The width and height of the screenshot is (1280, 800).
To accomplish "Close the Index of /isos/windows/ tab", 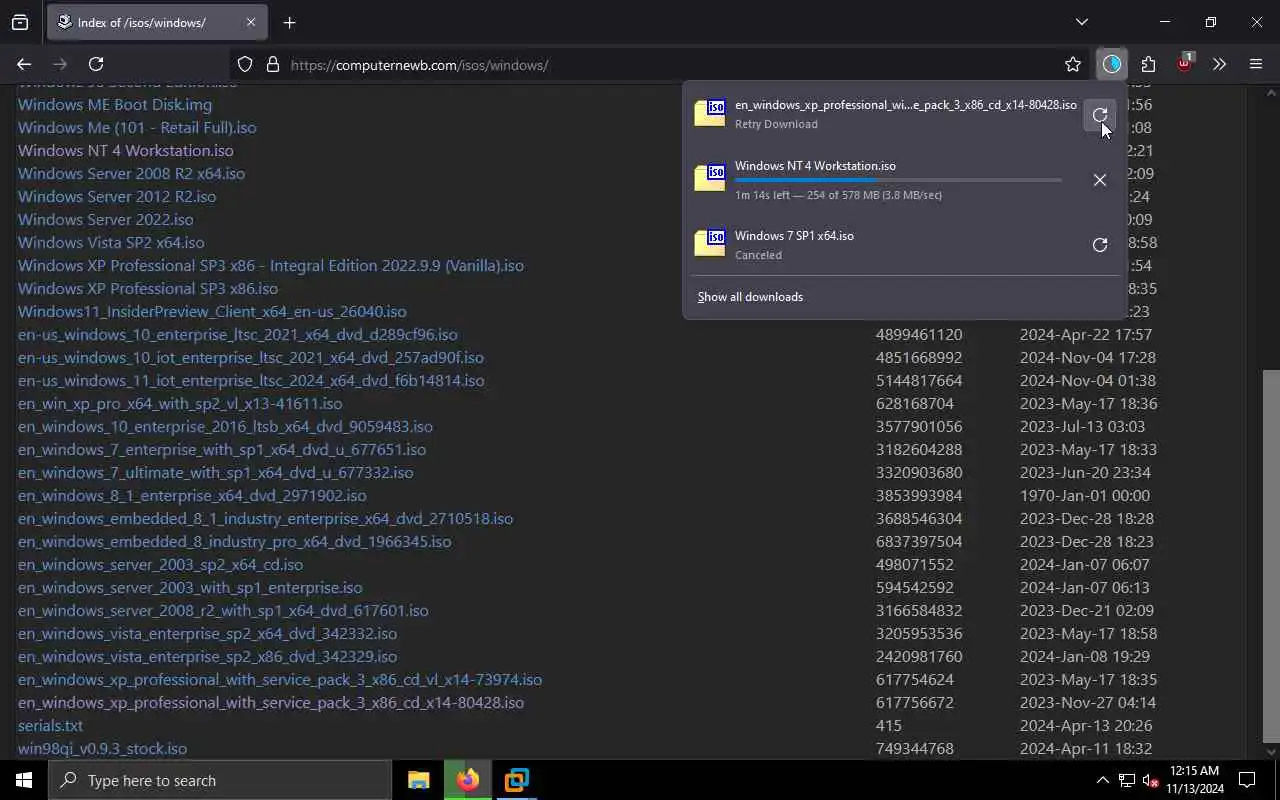I will tap(251, 22).
